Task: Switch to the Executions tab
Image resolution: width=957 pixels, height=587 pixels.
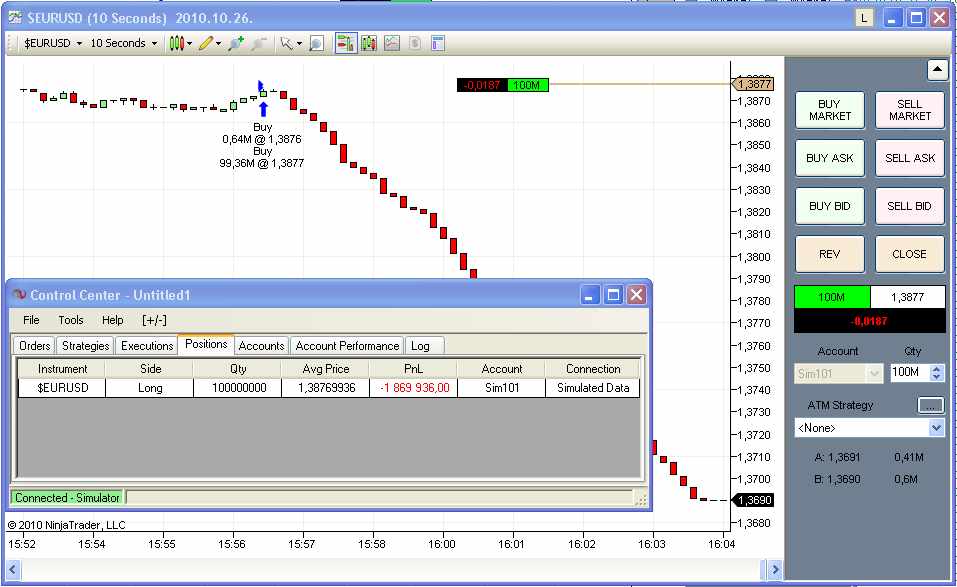Action: point(146,345)
